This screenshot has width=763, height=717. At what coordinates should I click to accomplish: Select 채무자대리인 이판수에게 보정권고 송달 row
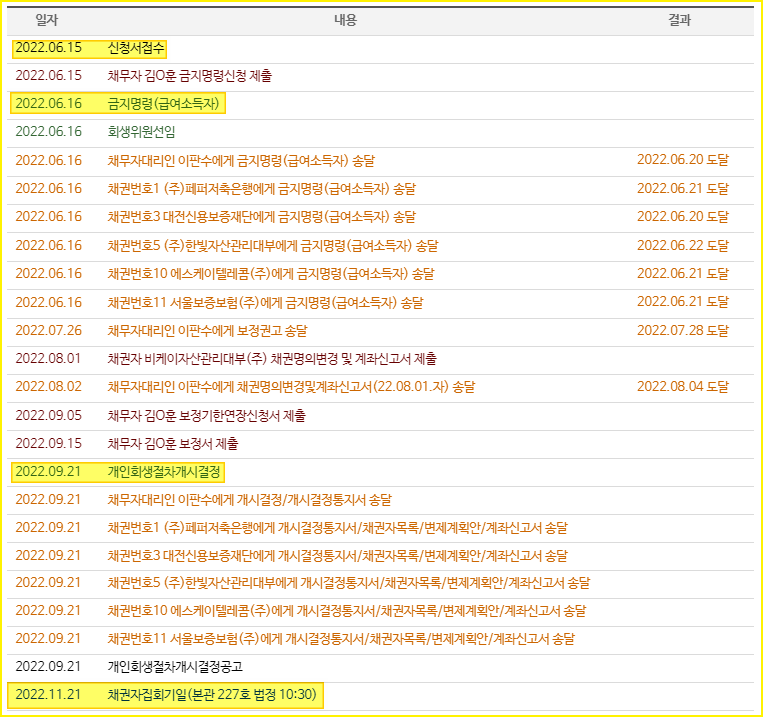pos(381,331)
